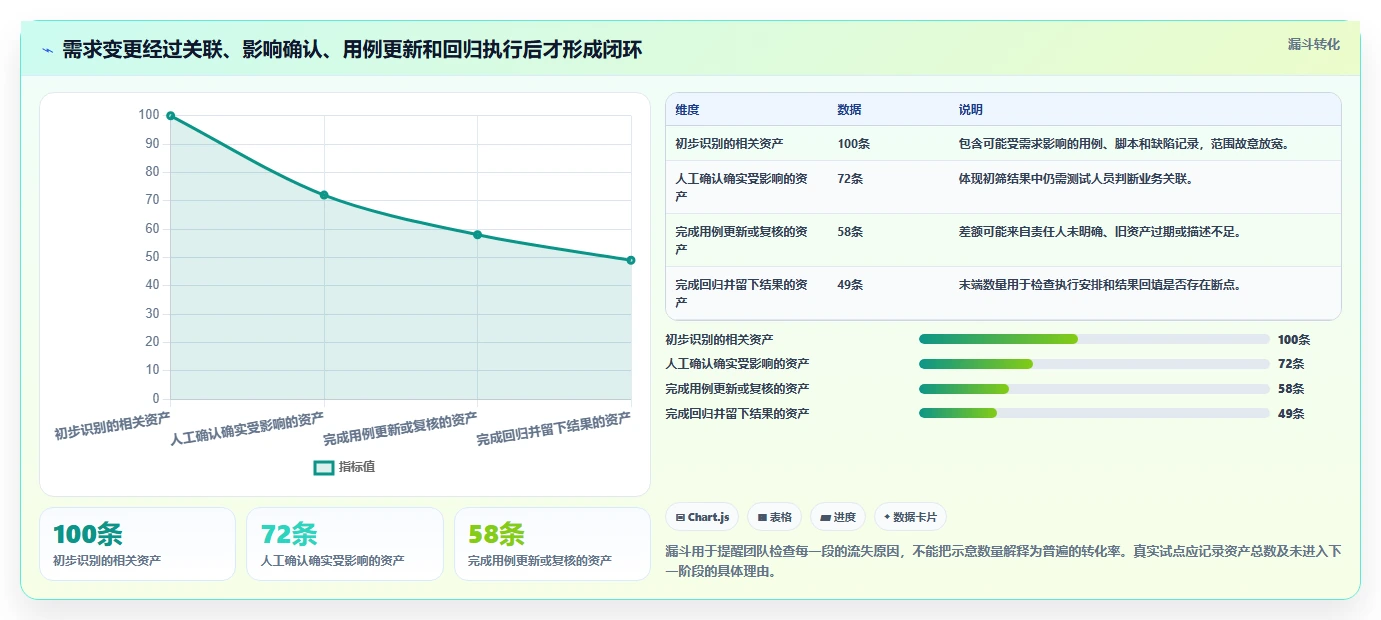Click the chart data point at value 100
The height and width of the screenshot is (620, 1381).
click(171, 116)
